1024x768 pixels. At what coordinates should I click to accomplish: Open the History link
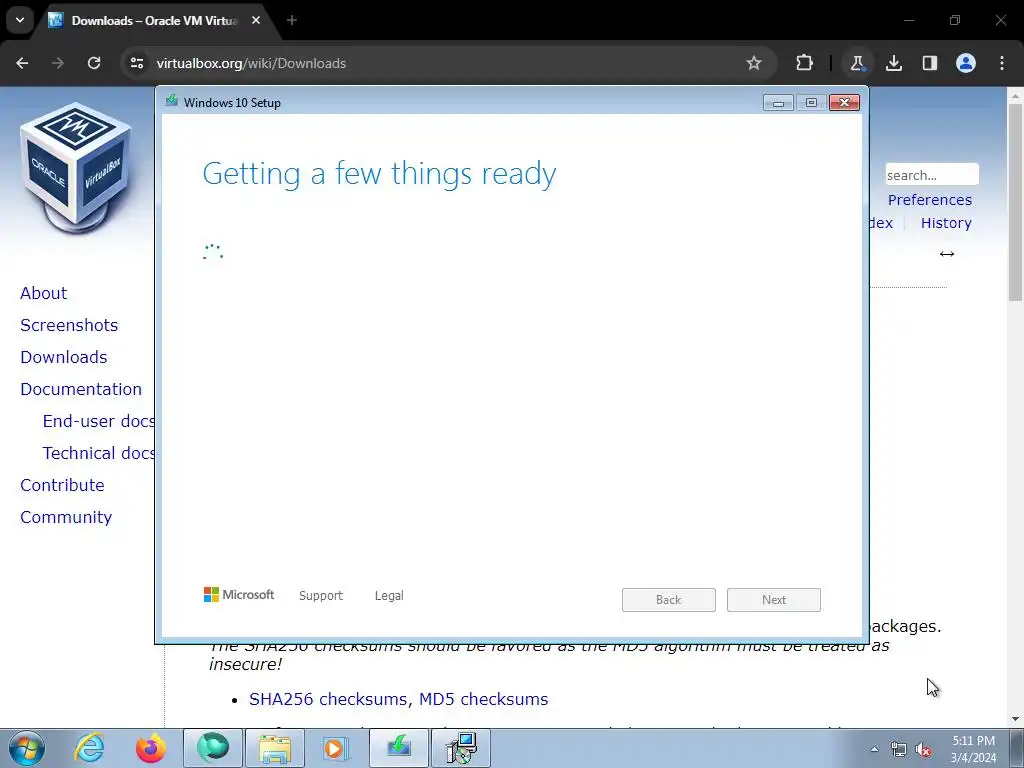[946, 223]
